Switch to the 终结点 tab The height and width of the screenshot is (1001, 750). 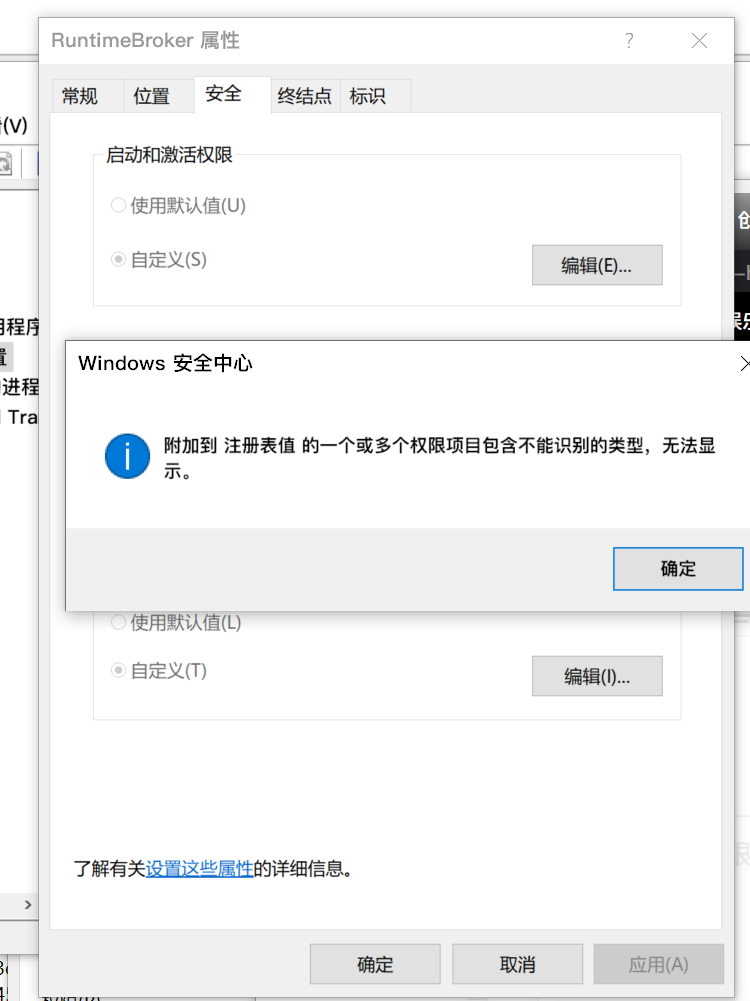pos(305,96)
